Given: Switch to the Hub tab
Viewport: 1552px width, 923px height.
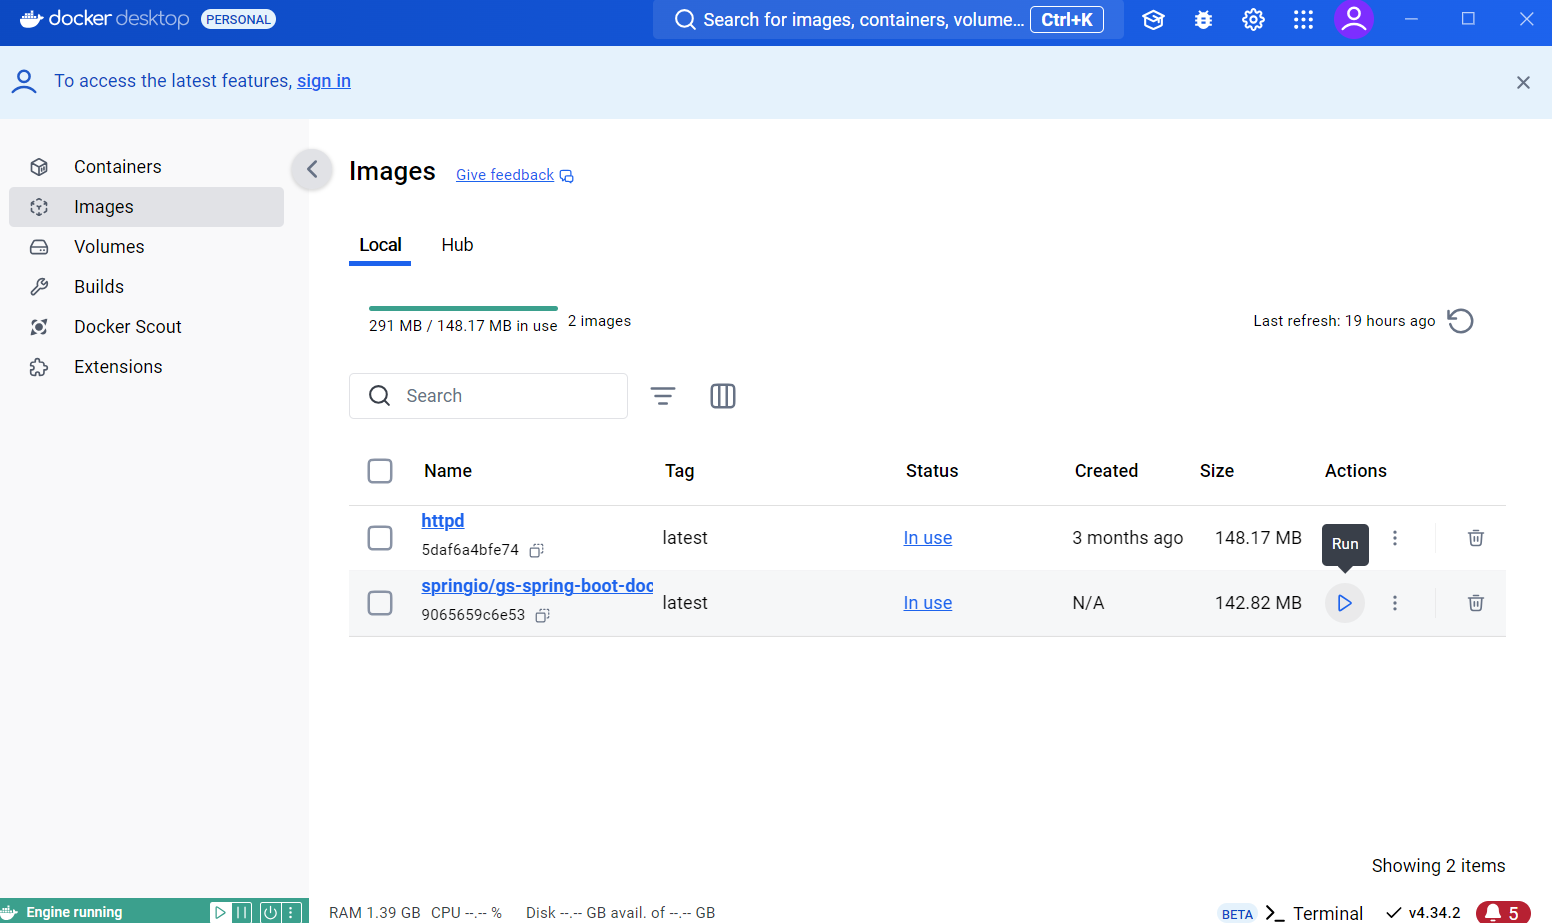Looking at the screenshot, I should (x=457, y=245).
